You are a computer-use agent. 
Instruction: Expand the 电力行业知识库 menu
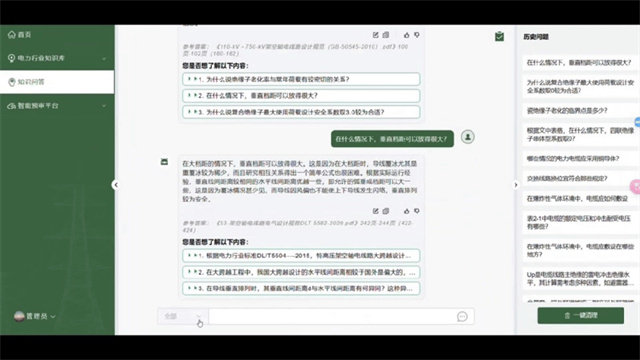57,58
